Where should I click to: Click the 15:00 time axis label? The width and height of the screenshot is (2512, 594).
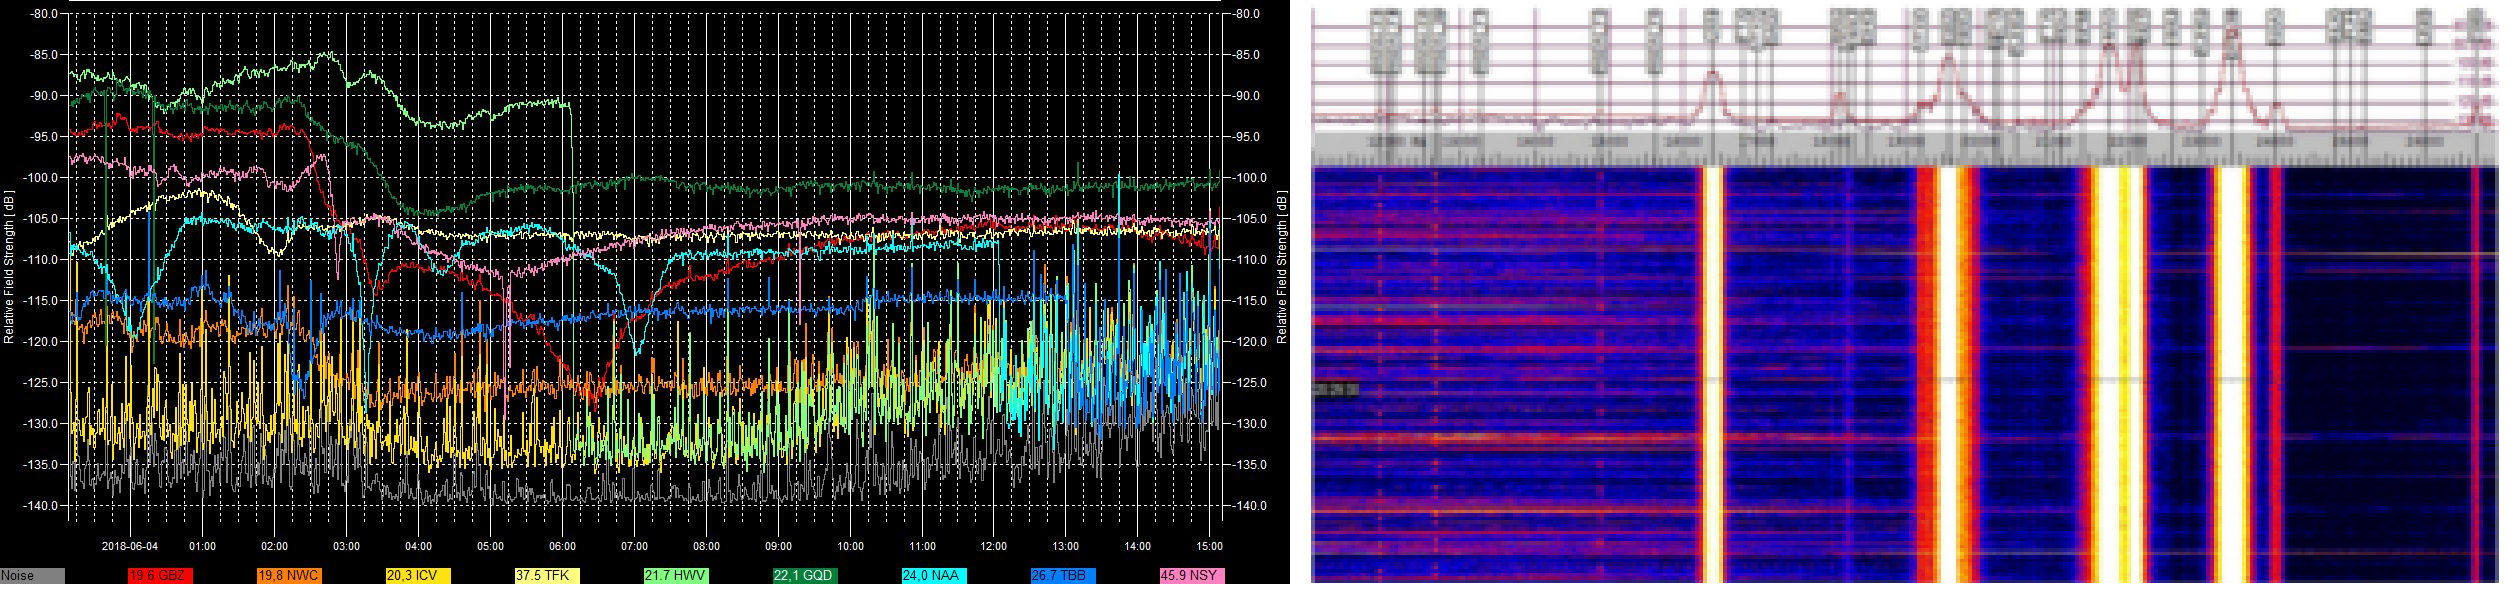pyautogui.click(x=1209, y=547)
